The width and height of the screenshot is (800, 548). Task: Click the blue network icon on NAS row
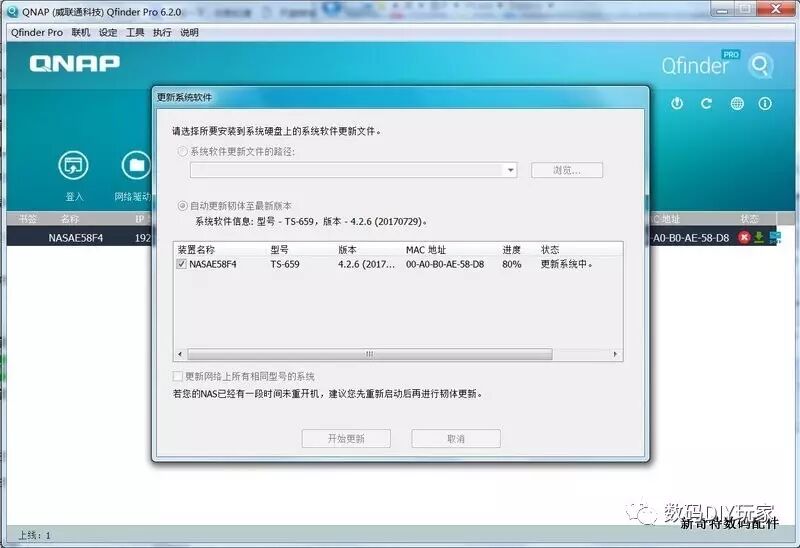[774, 237]
